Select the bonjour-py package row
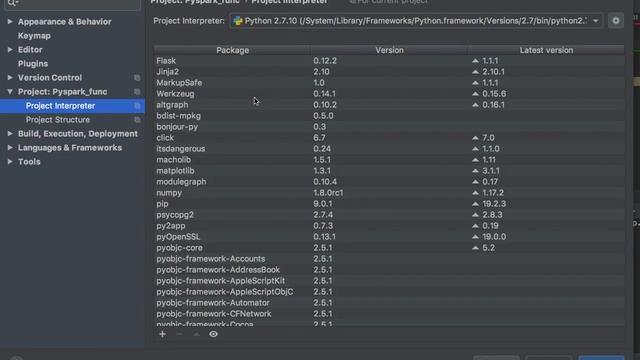The height and width of the screenshot is (360, 640). (389, 127)
